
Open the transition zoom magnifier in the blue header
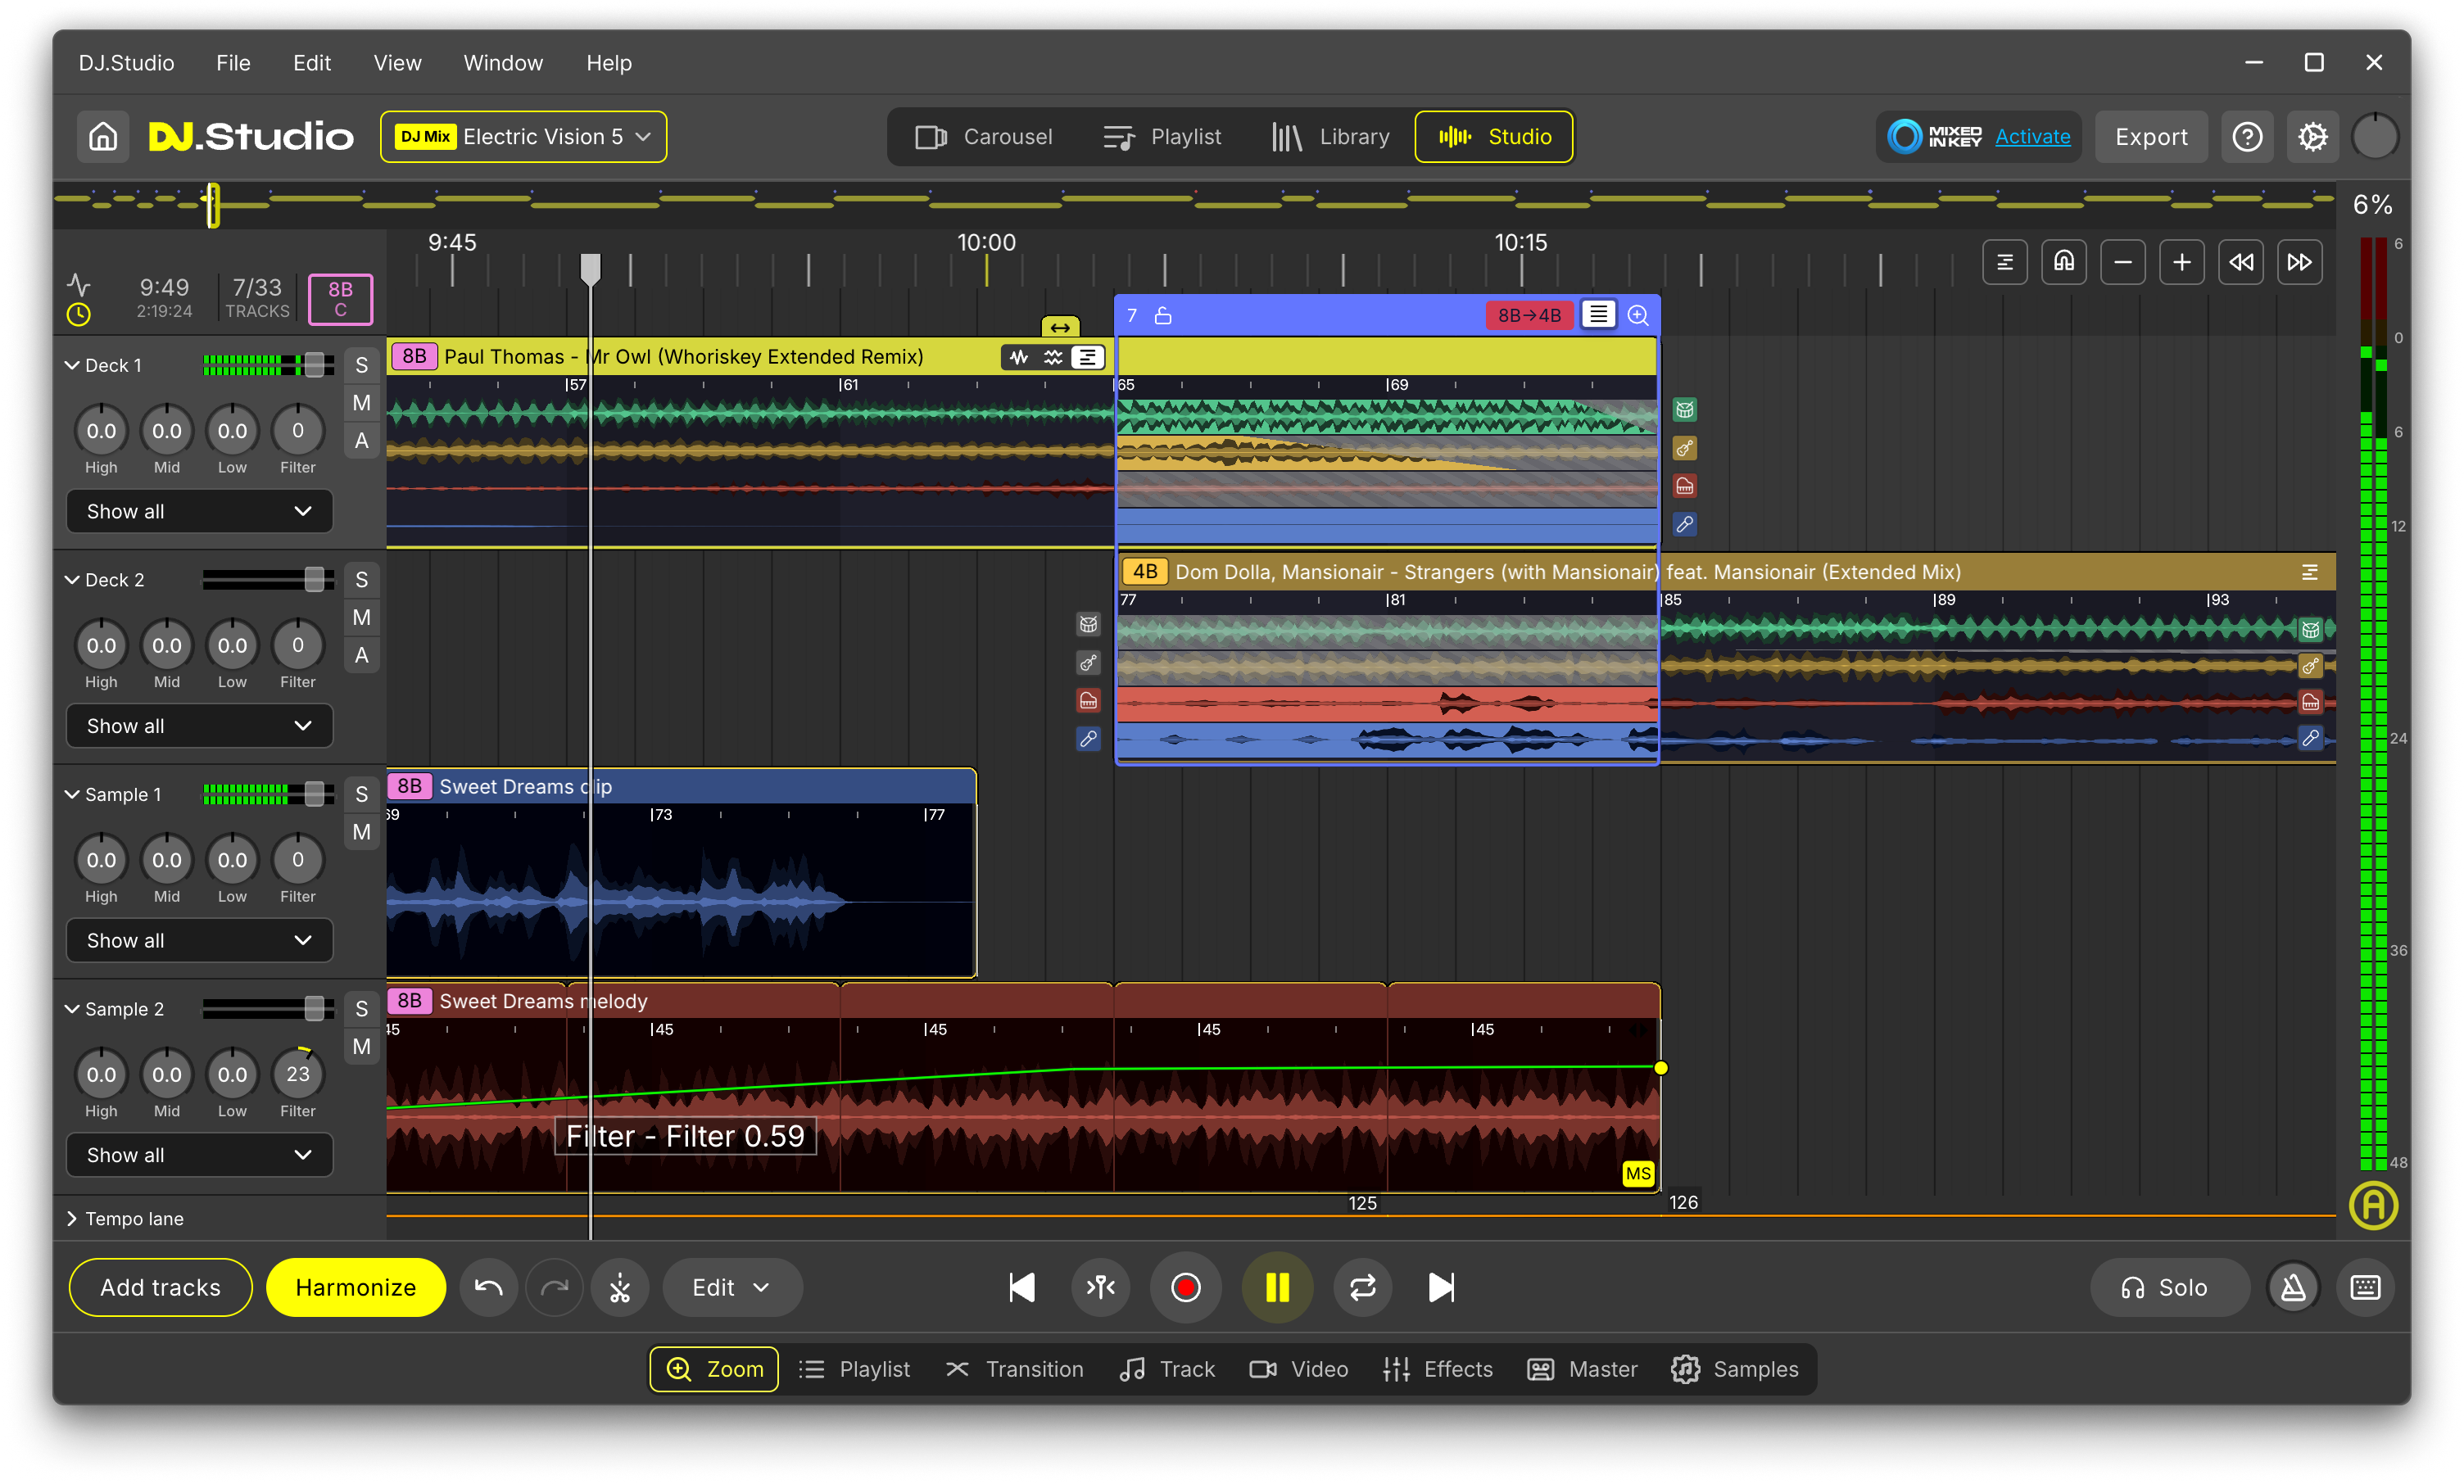(x=1638, y=315)
